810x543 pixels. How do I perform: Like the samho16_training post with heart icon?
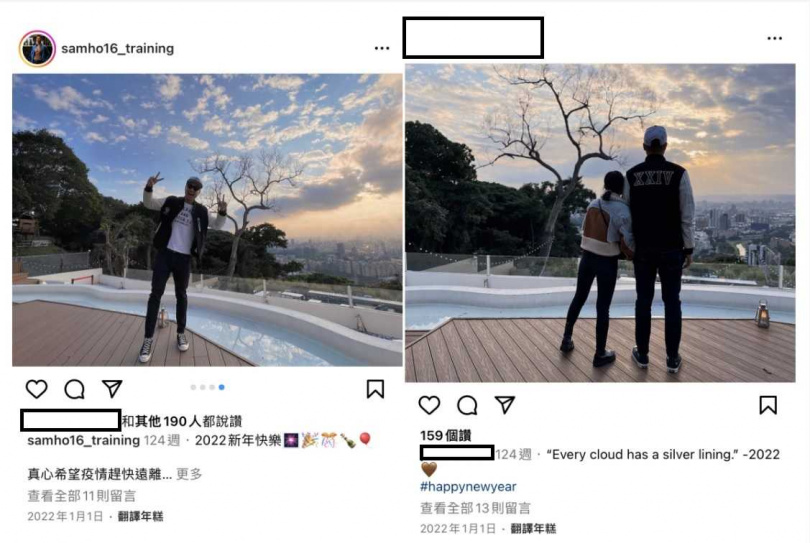37,389
